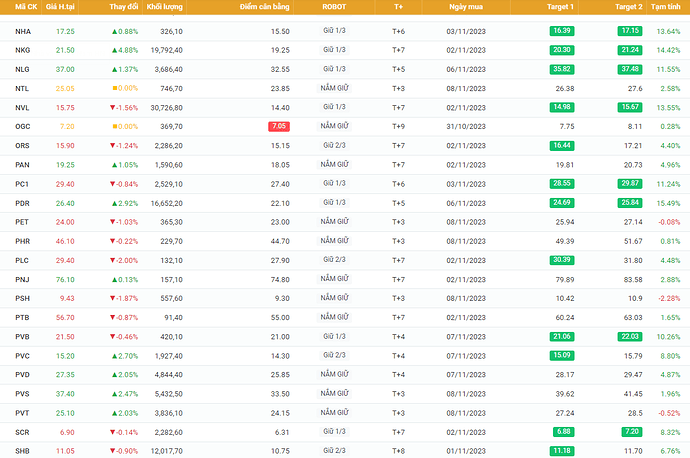Image resolution: width=690 pixels, height=458 pixels.
Task: Click PVB's Target 2 badge 22.03
Action: tap(630, 337)
